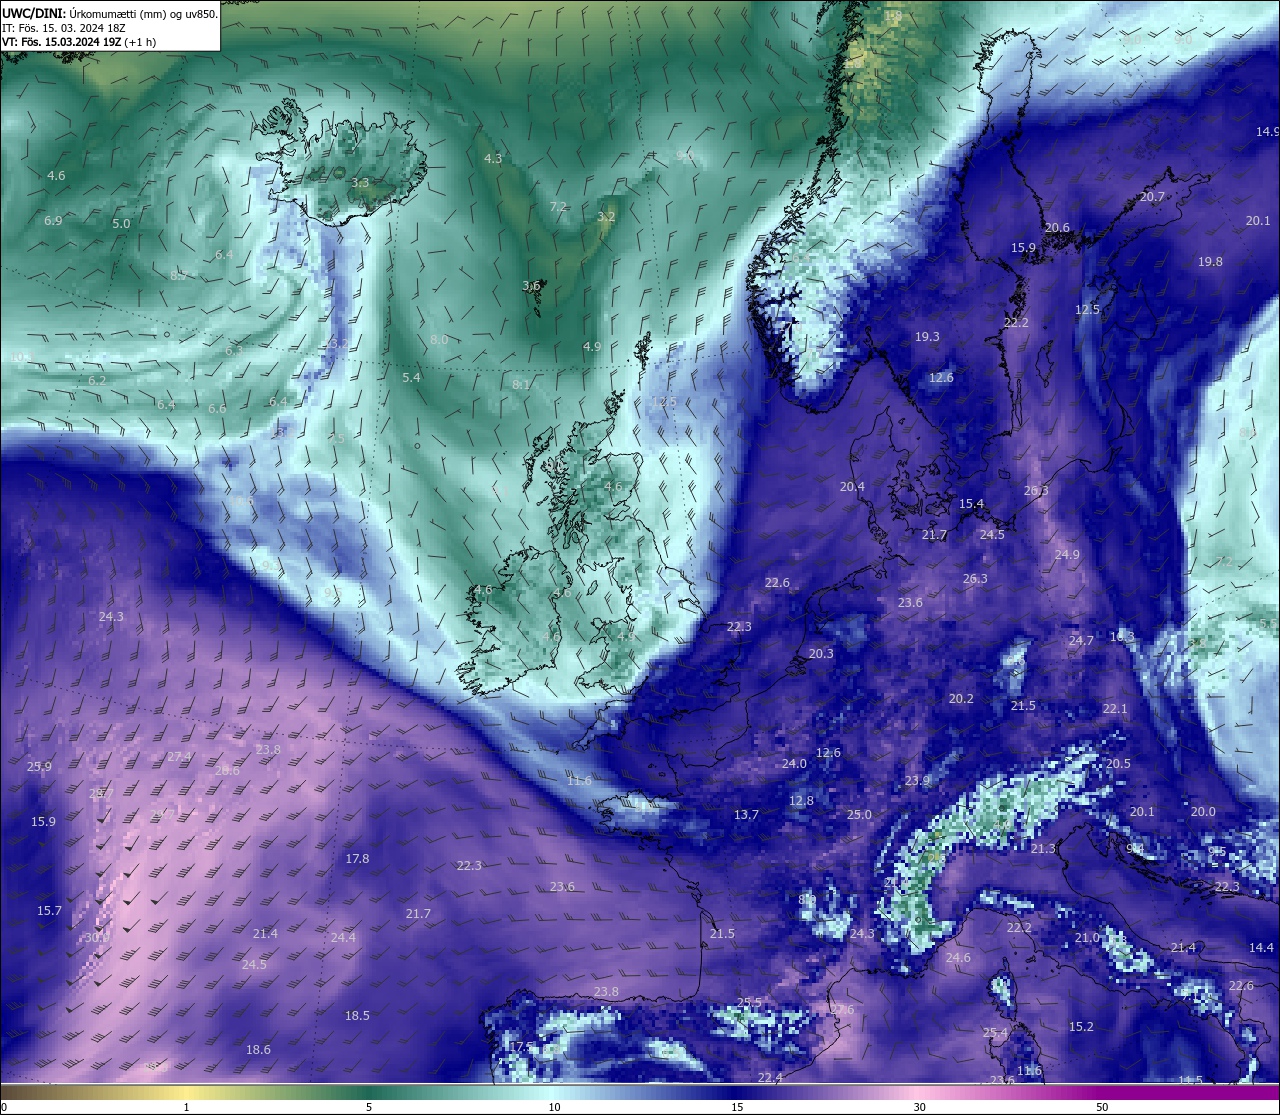Select the 22.1 value label
The height and width of the screenshot is (1115, 1280).
1115,708
